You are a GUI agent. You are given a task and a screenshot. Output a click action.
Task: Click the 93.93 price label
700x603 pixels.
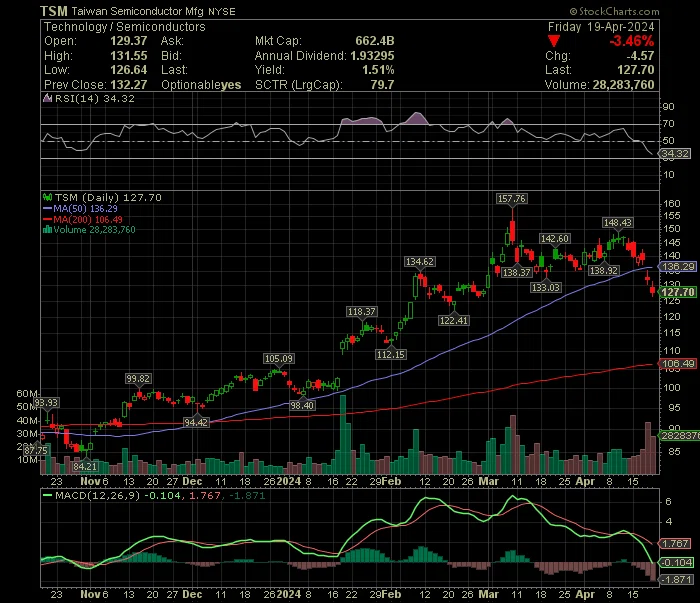coord(46,403)
